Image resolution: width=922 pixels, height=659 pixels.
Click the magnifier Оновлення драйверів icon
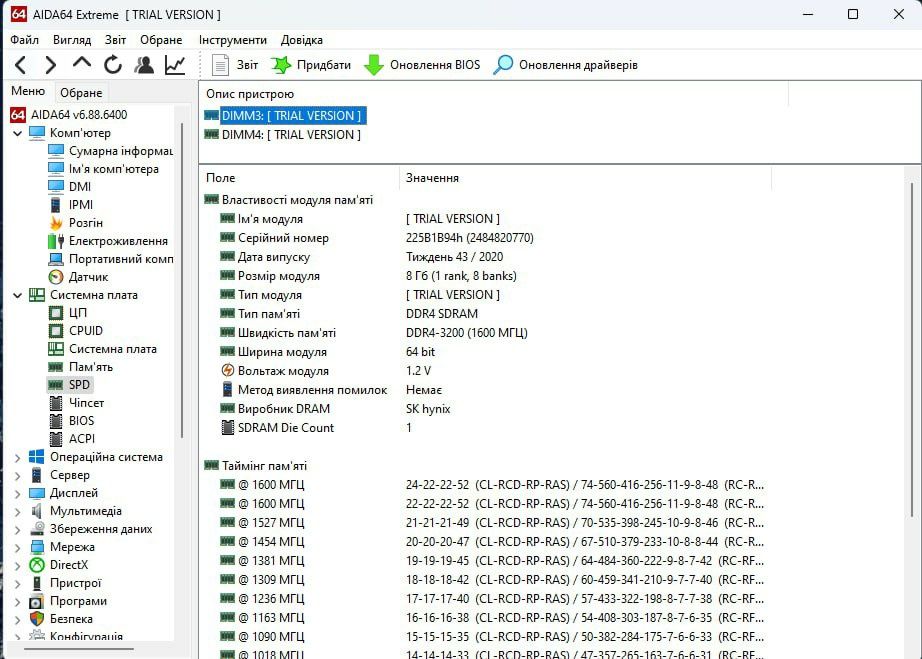503,65
